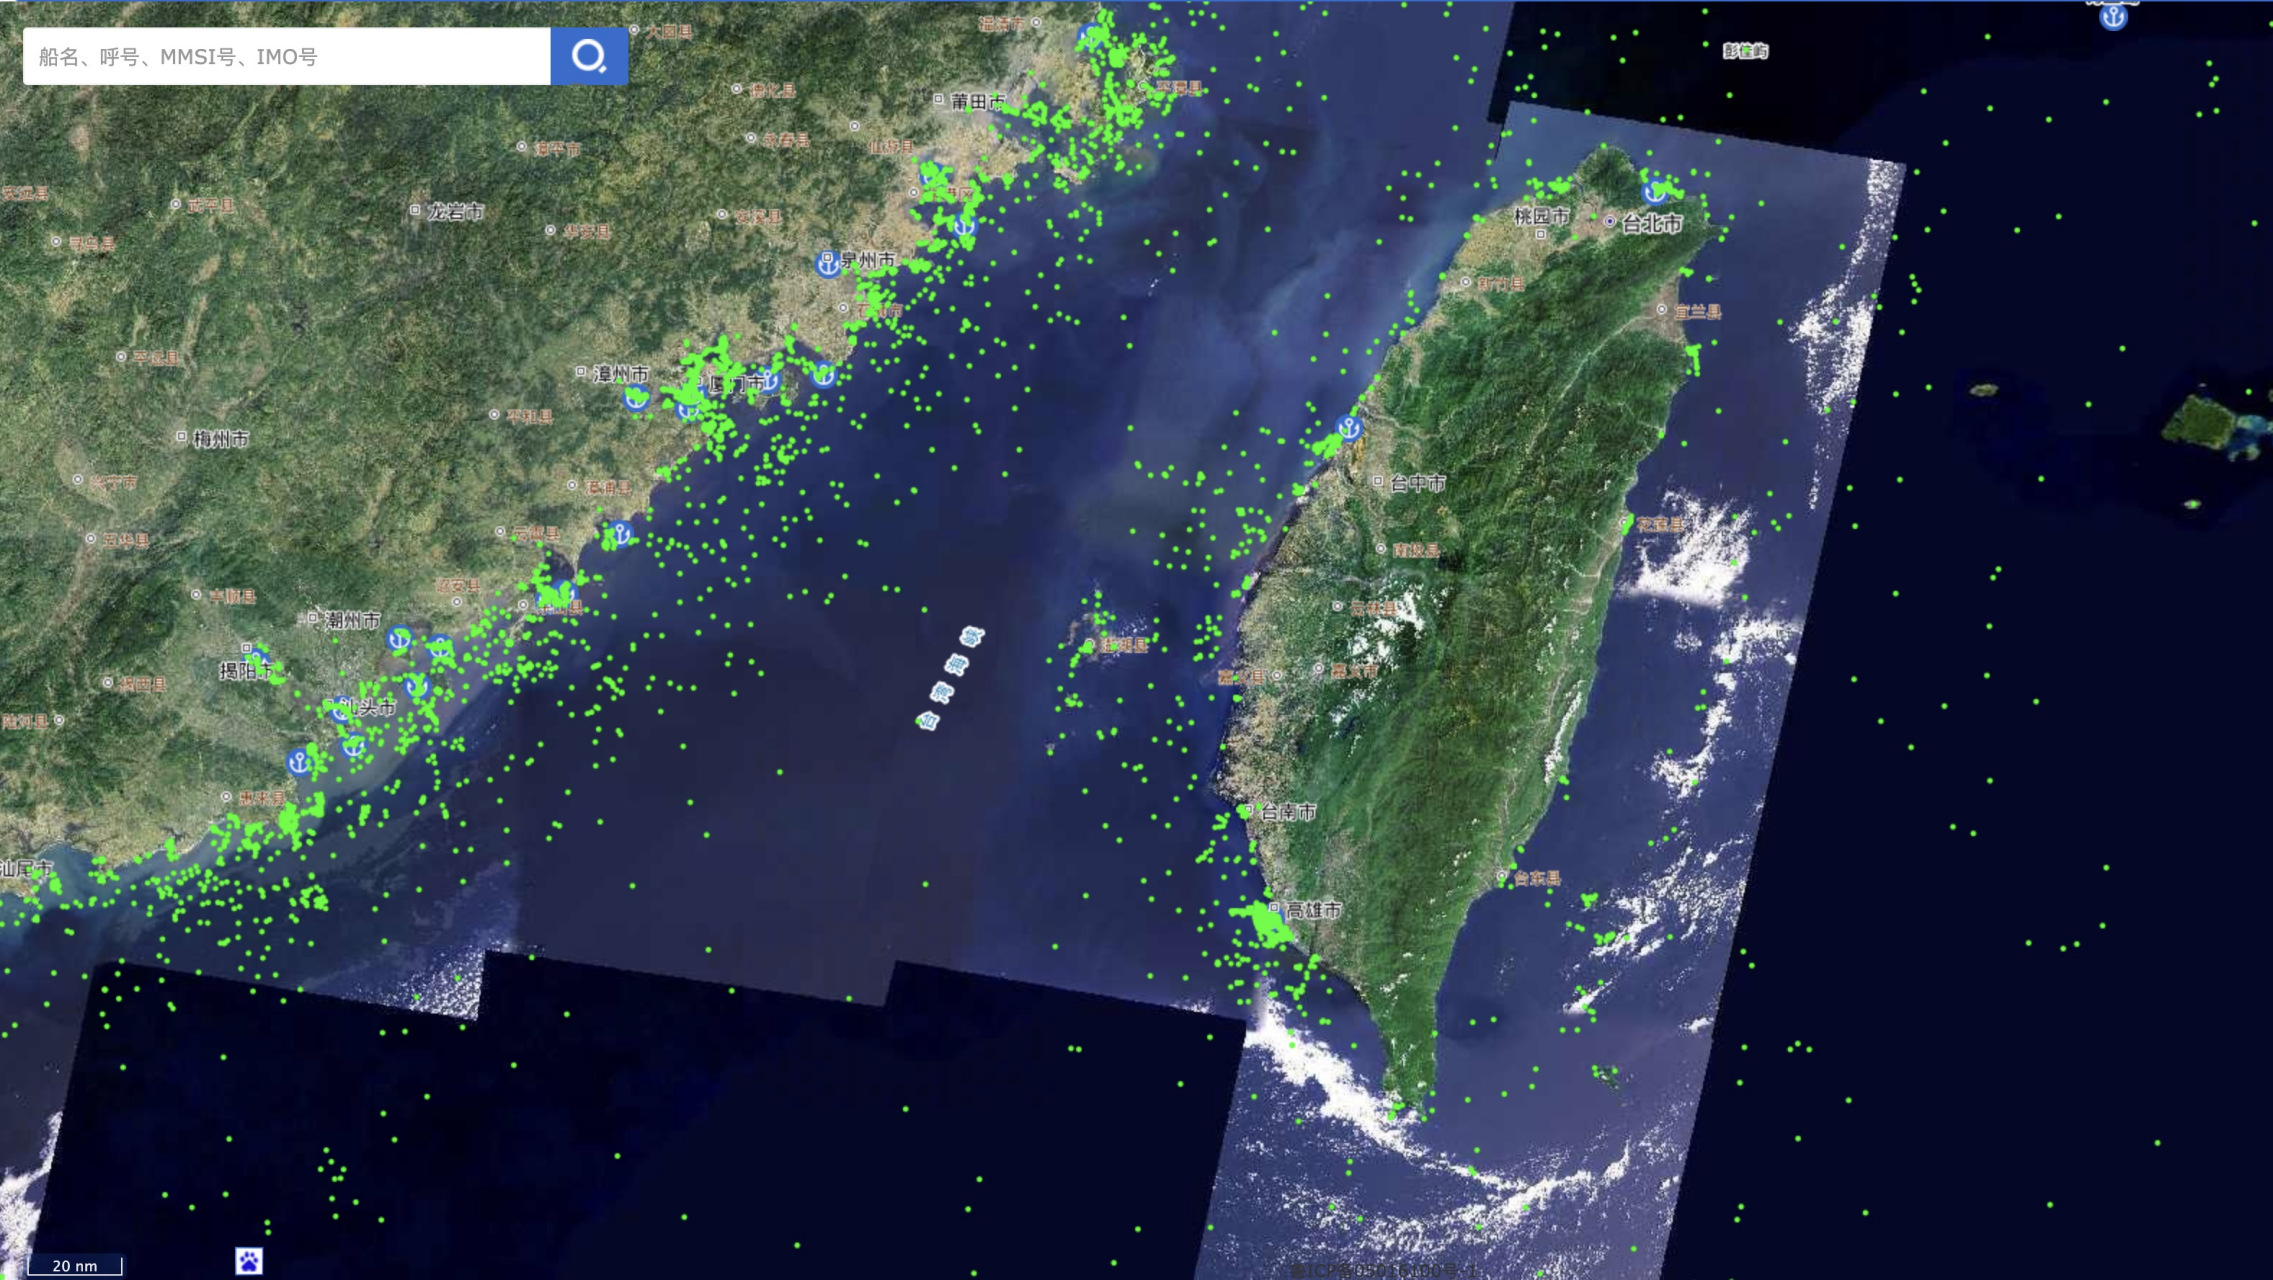
Task: Click the blue magnifier search button
Action: click(589, 56)
